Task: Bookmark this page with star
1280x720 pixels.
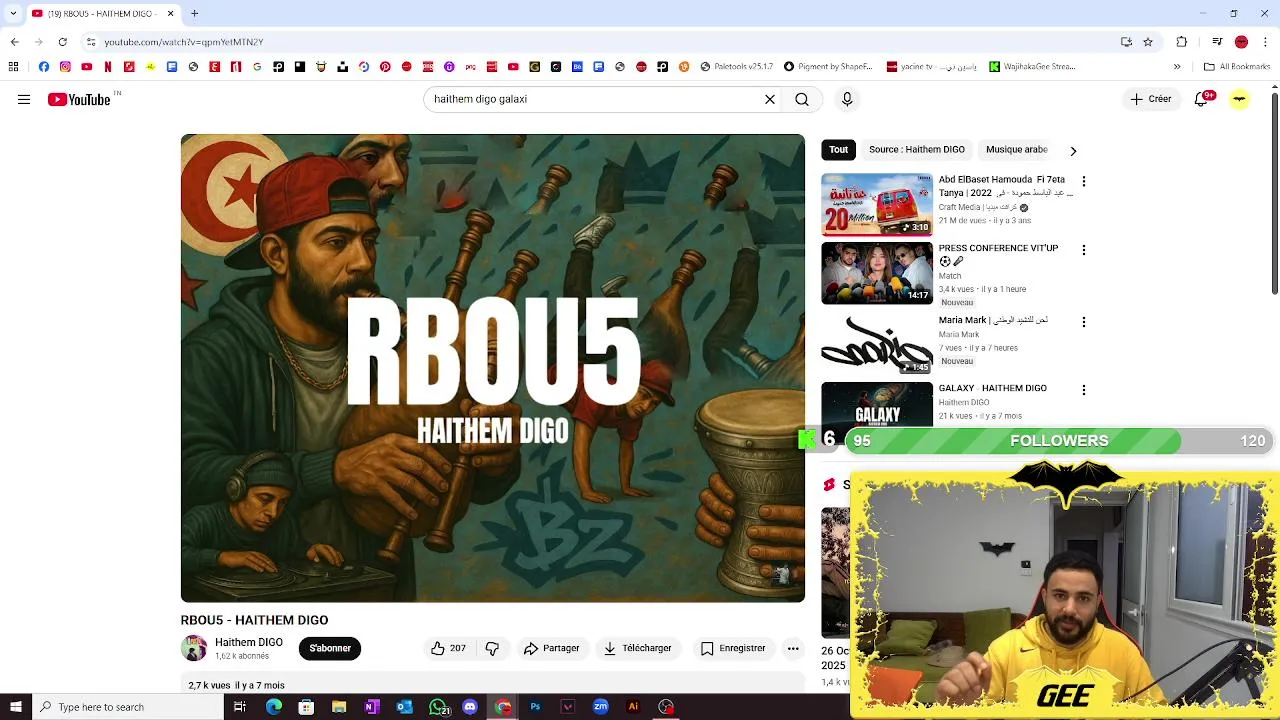Action: pos(1148,42)
